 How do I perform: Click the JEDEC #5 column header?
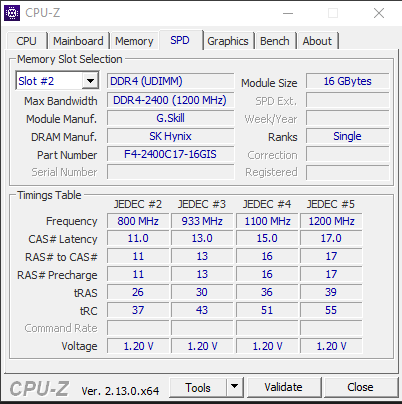[x=331, y=204]
